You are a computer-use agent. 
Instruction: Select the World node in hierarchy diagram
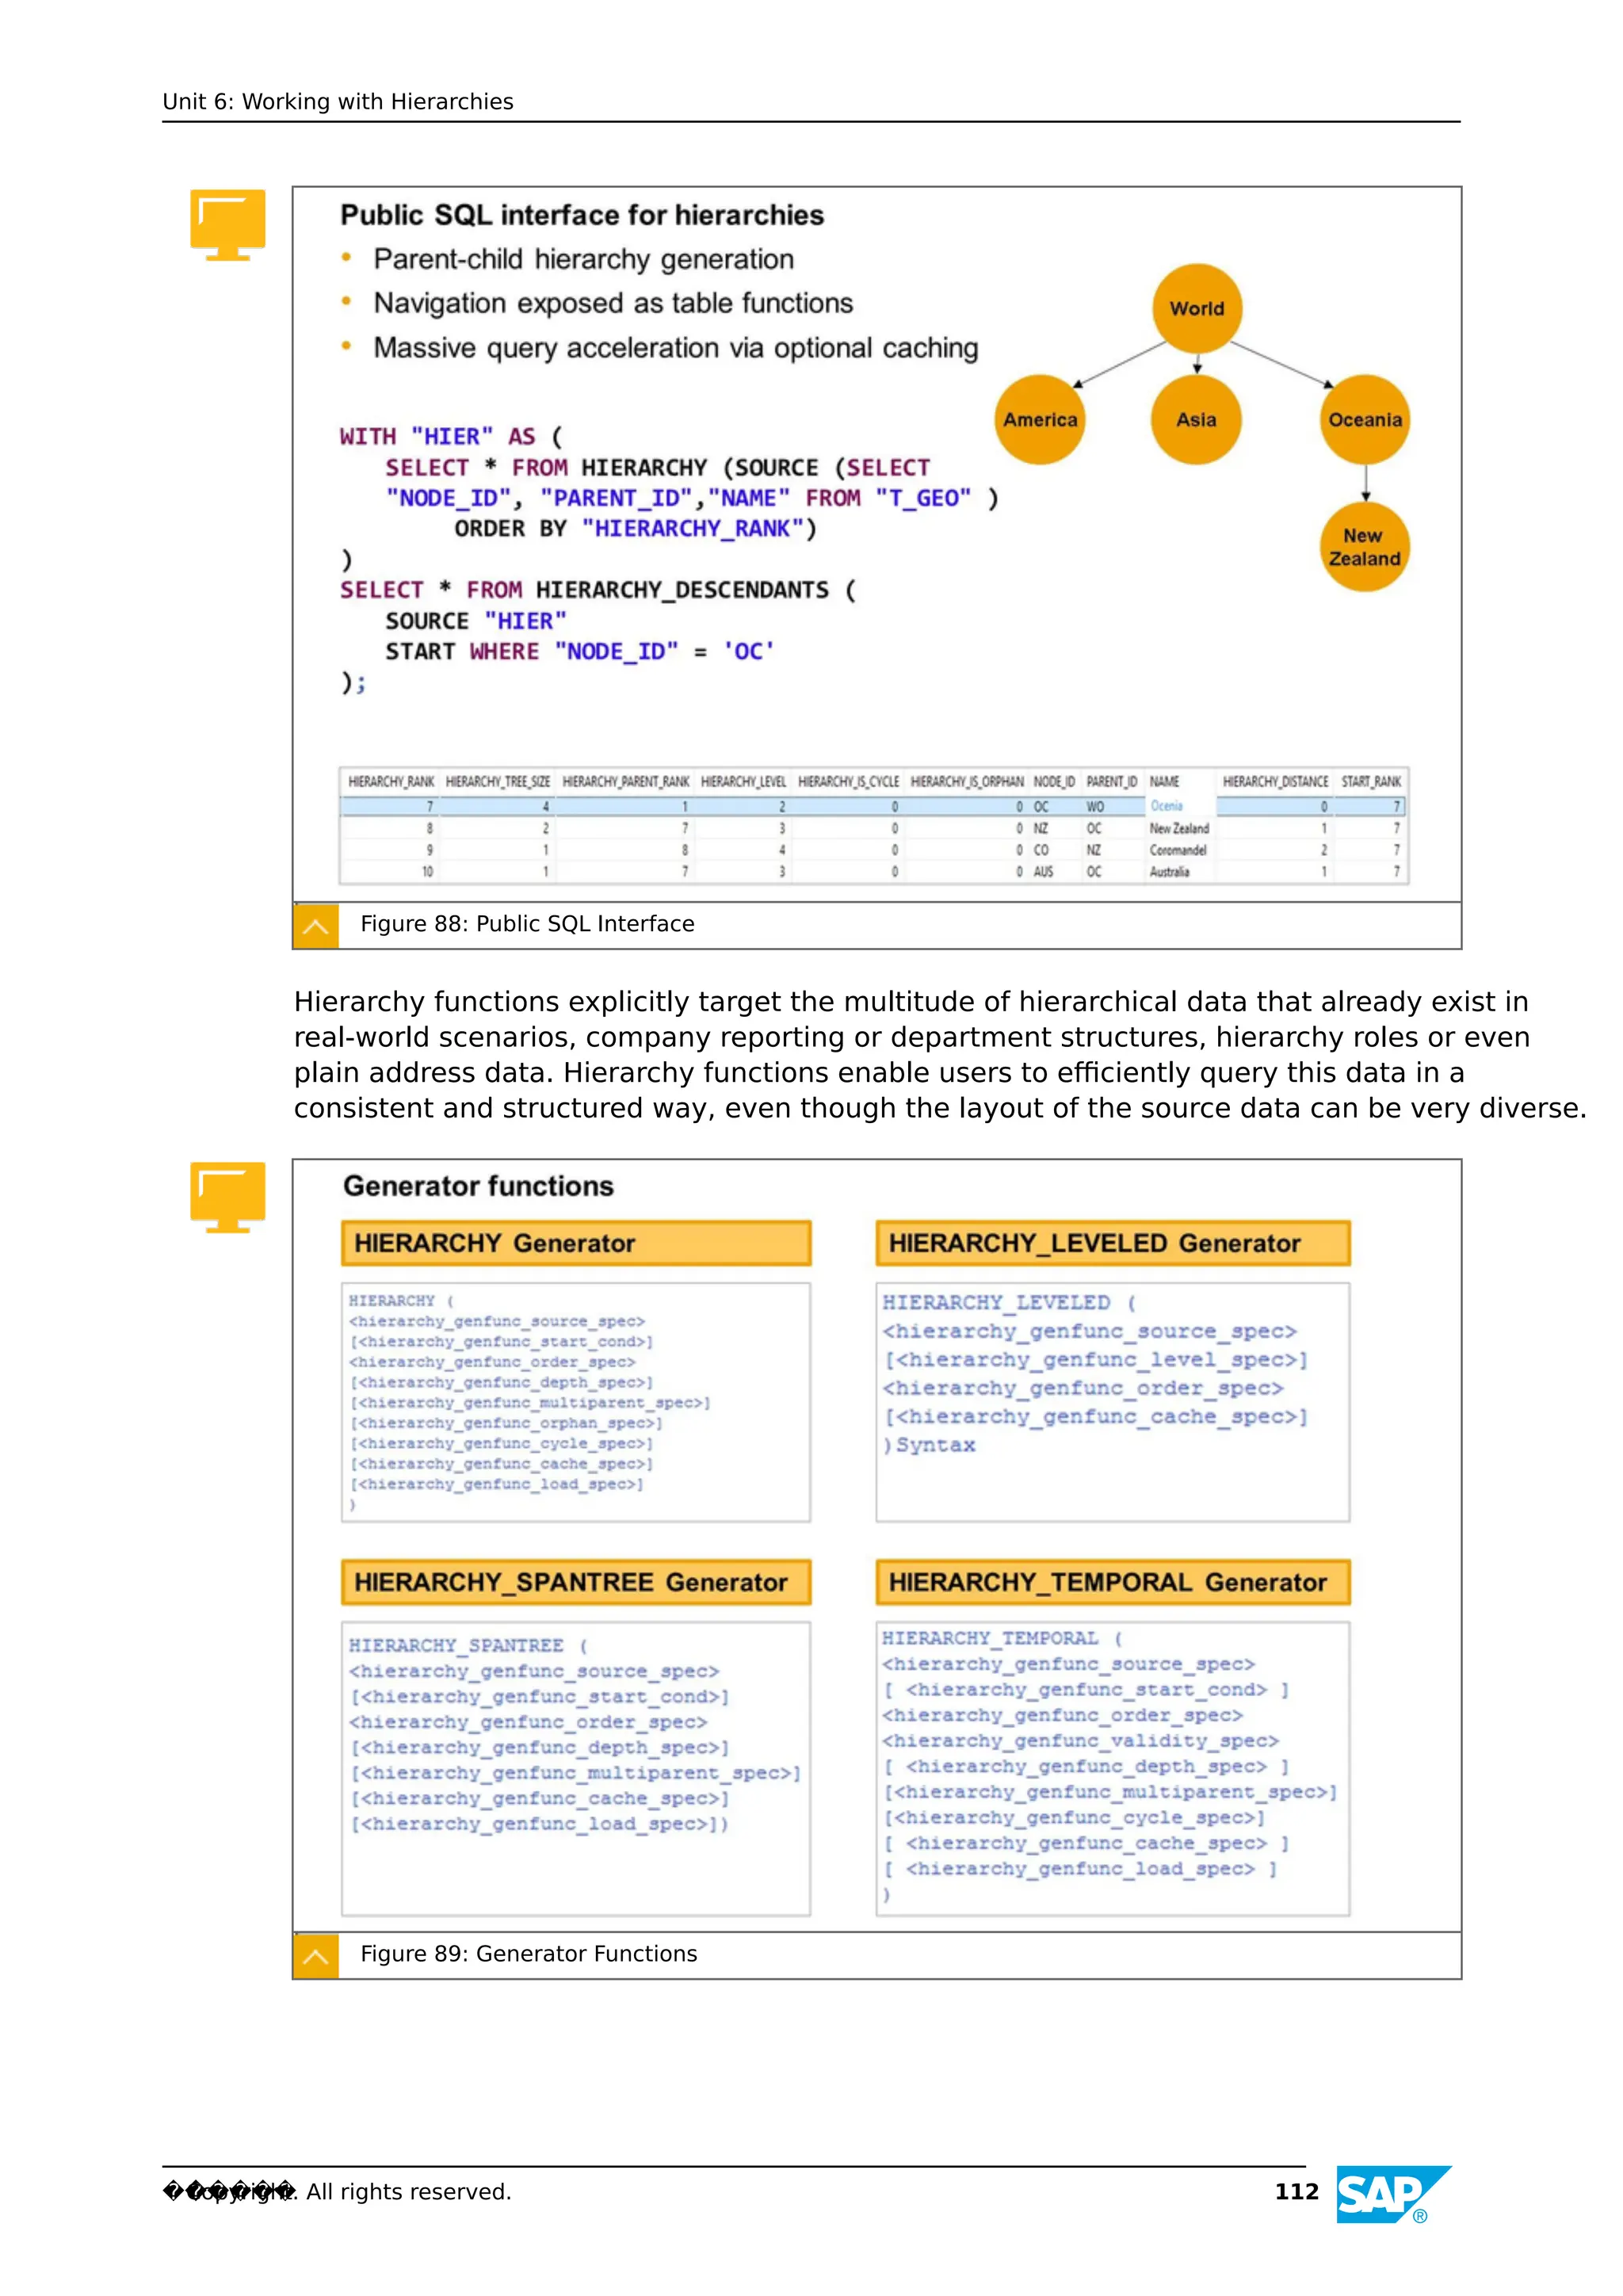click(1197, 308)
